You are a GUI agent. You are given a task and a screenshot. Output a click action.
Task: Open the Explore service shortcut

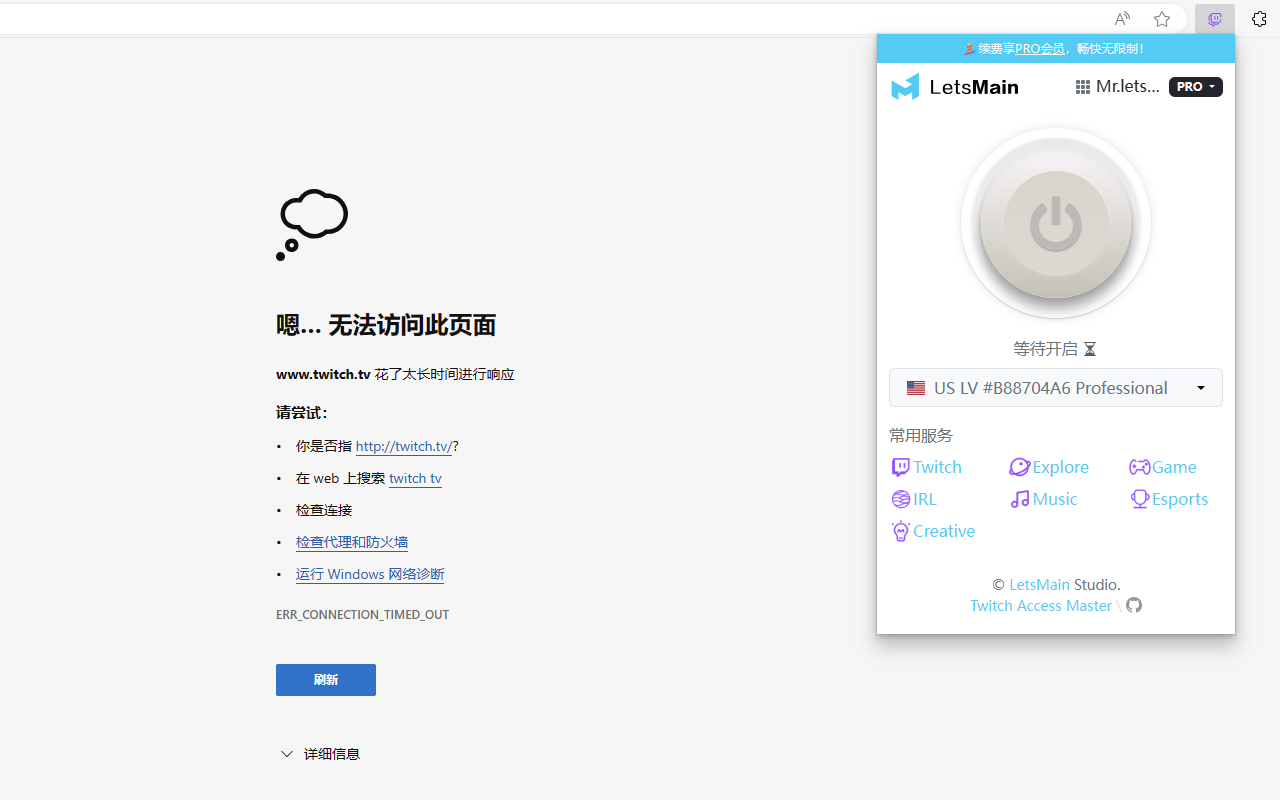[1049, 467]
